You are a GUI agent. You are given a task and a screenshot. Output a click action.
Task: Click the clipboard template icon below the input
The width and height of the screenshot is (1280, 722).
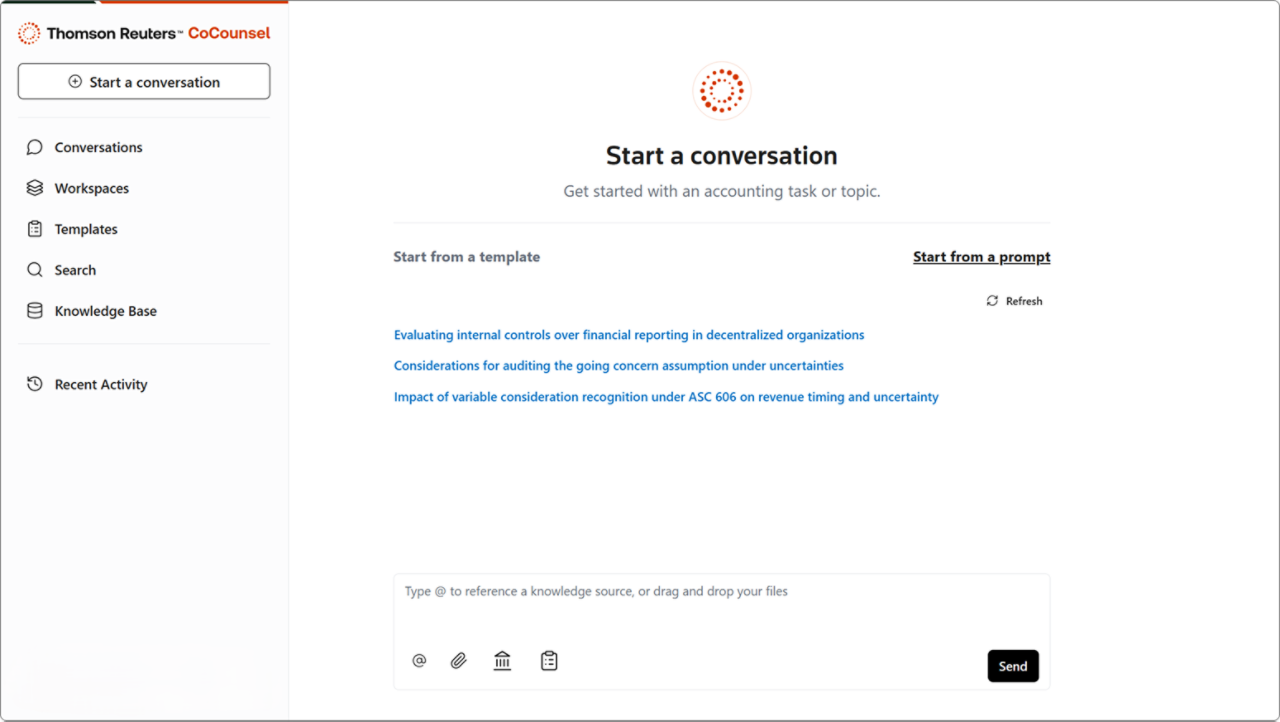(549, 661)
